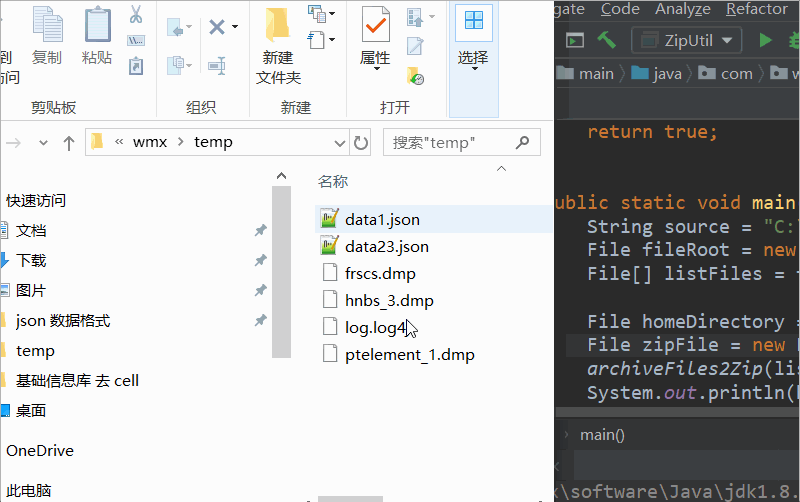Open 图片 in quick access
The height and width of the screenshot is (502, 800).
point(31,291)
